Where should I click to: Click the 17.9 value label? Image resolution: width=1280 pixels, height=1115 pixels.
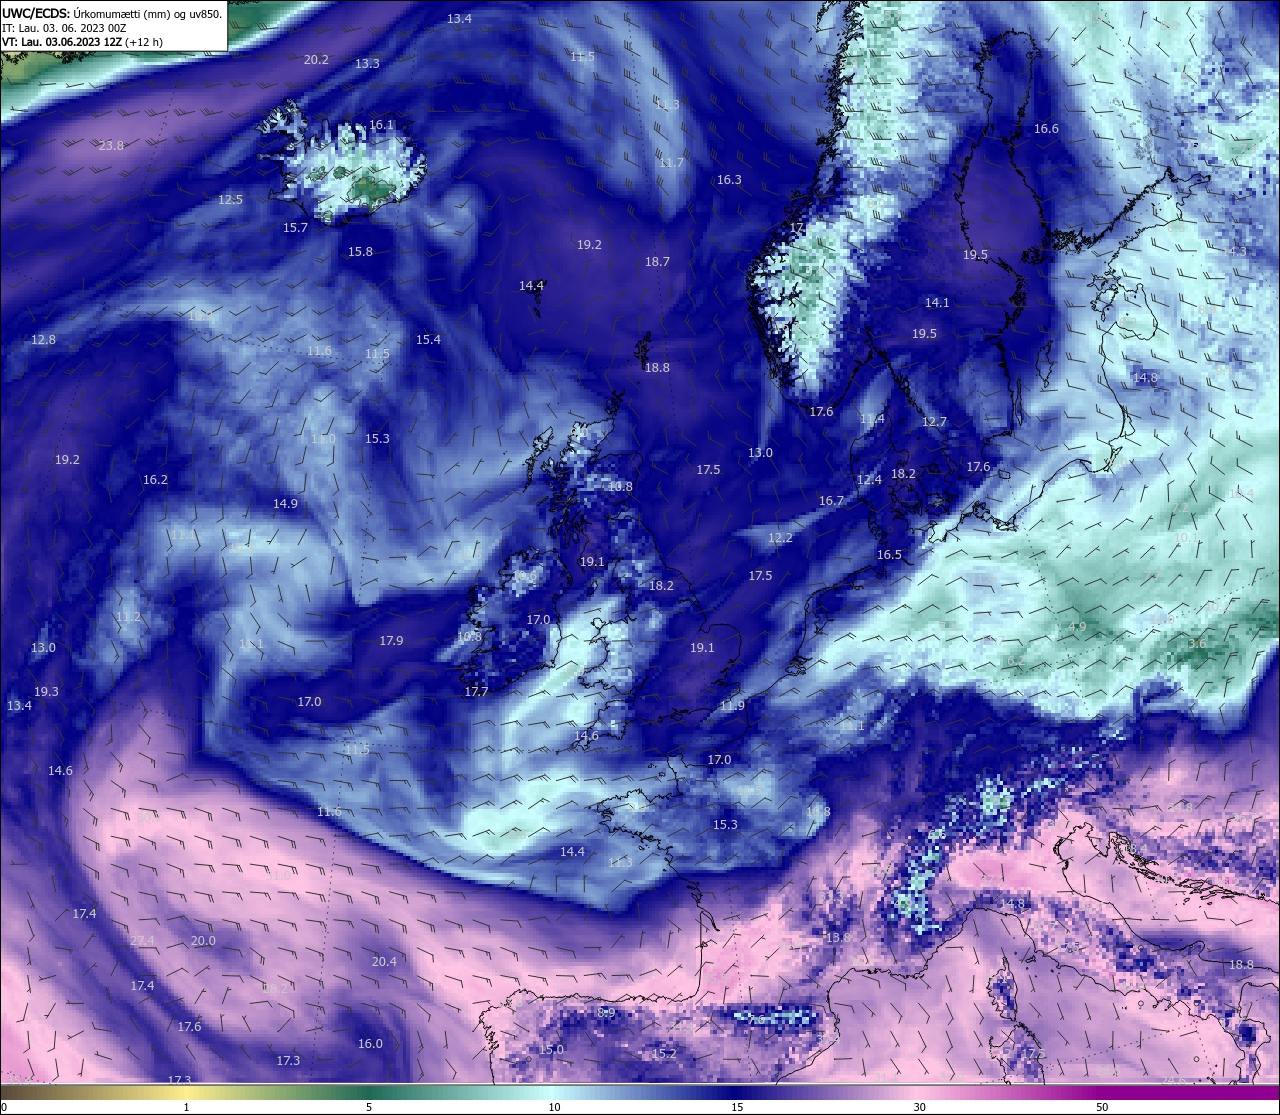point(391,641)
